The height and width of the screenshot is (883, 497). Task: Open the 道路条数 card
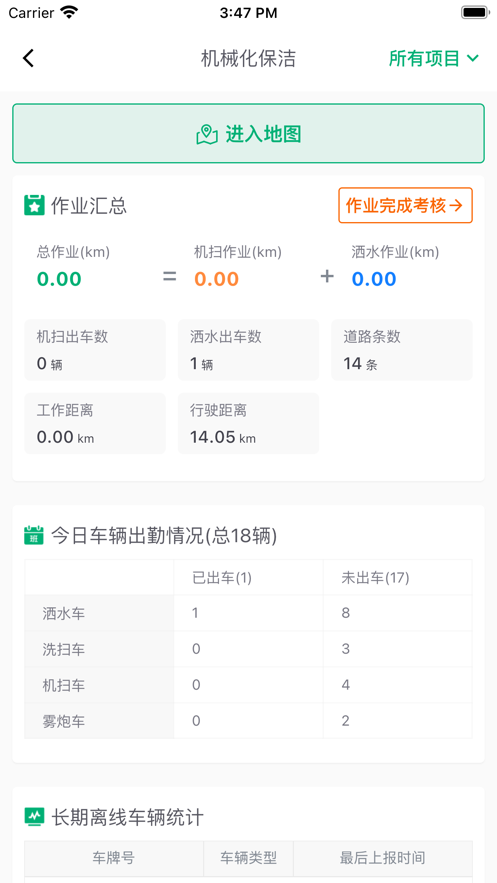[x=402, y=350]
